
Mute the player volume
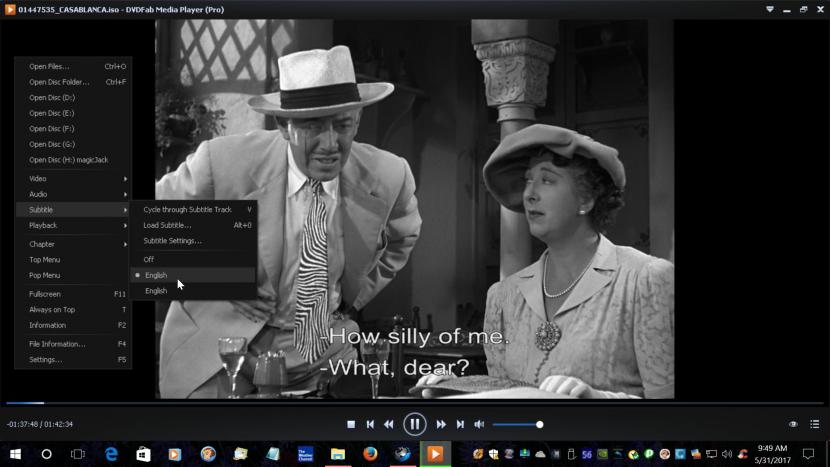(479, 424)
